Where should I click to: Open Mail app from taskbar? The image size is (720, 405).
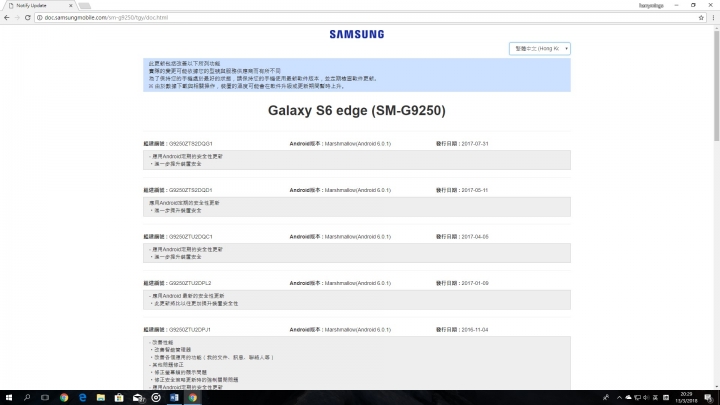pyautogui.click(x=138, y=398)
